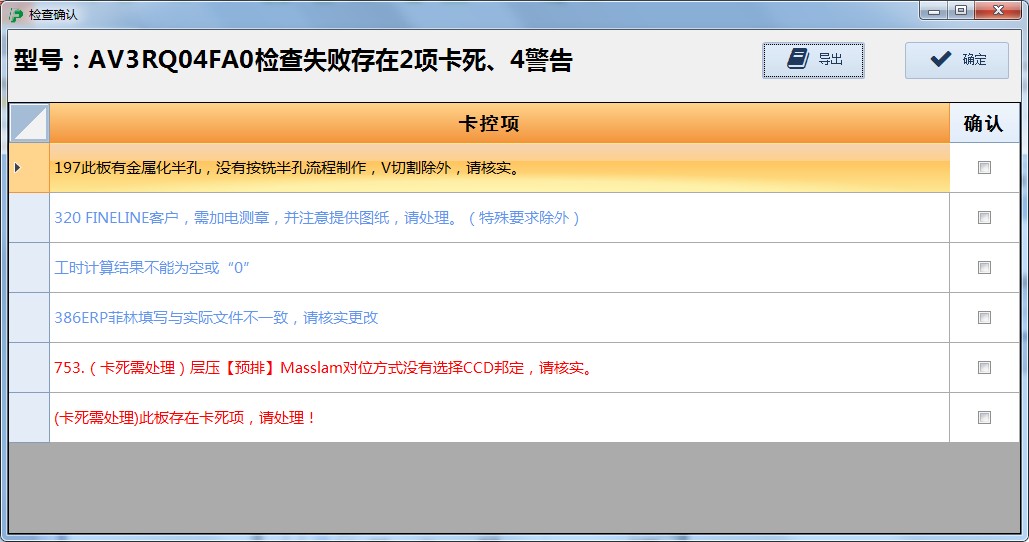Screen dimensions: 1029x542
Task: Click the row header of 此板存在卡死项 row
Action: pos(30,417)
